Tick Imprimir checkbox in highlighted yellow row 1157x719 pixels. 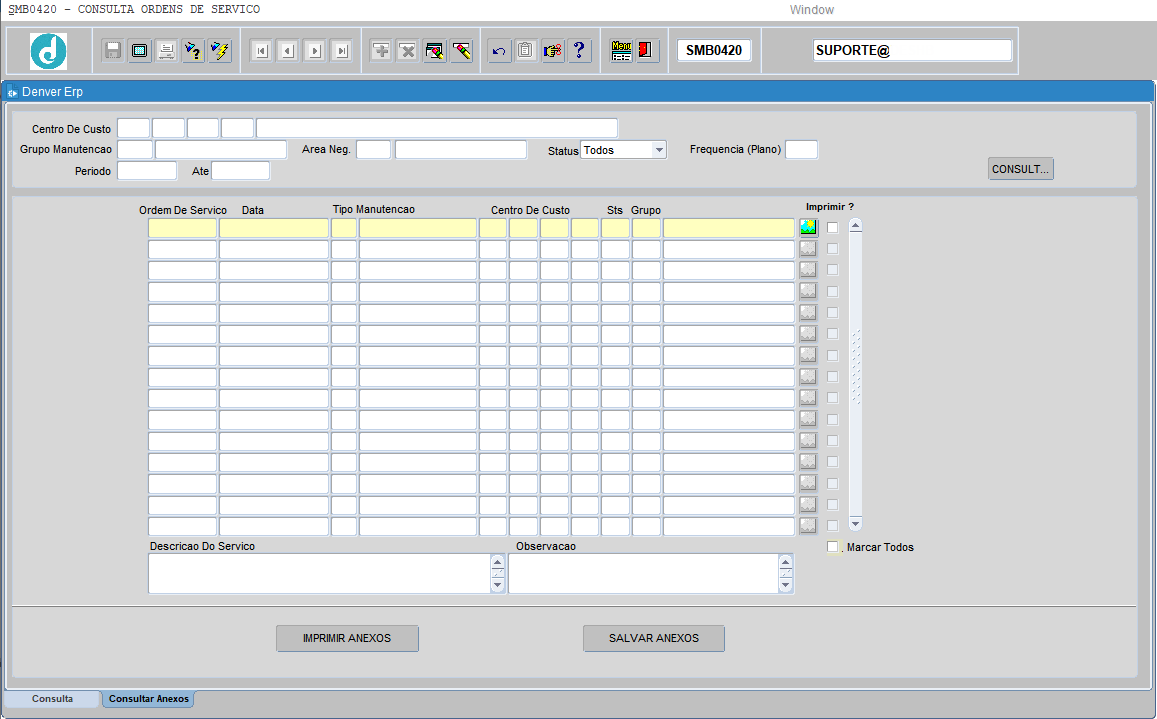point(832,228)
